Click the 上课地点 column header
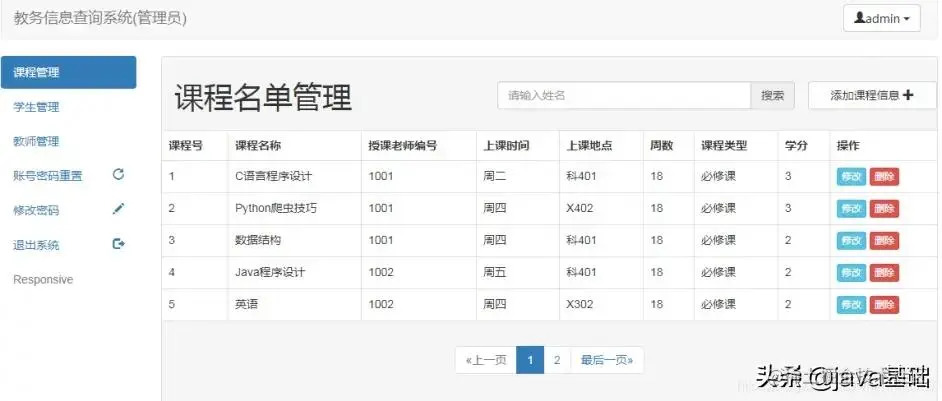The width and height of the screenshot is (942, 401). coord(589,145)
